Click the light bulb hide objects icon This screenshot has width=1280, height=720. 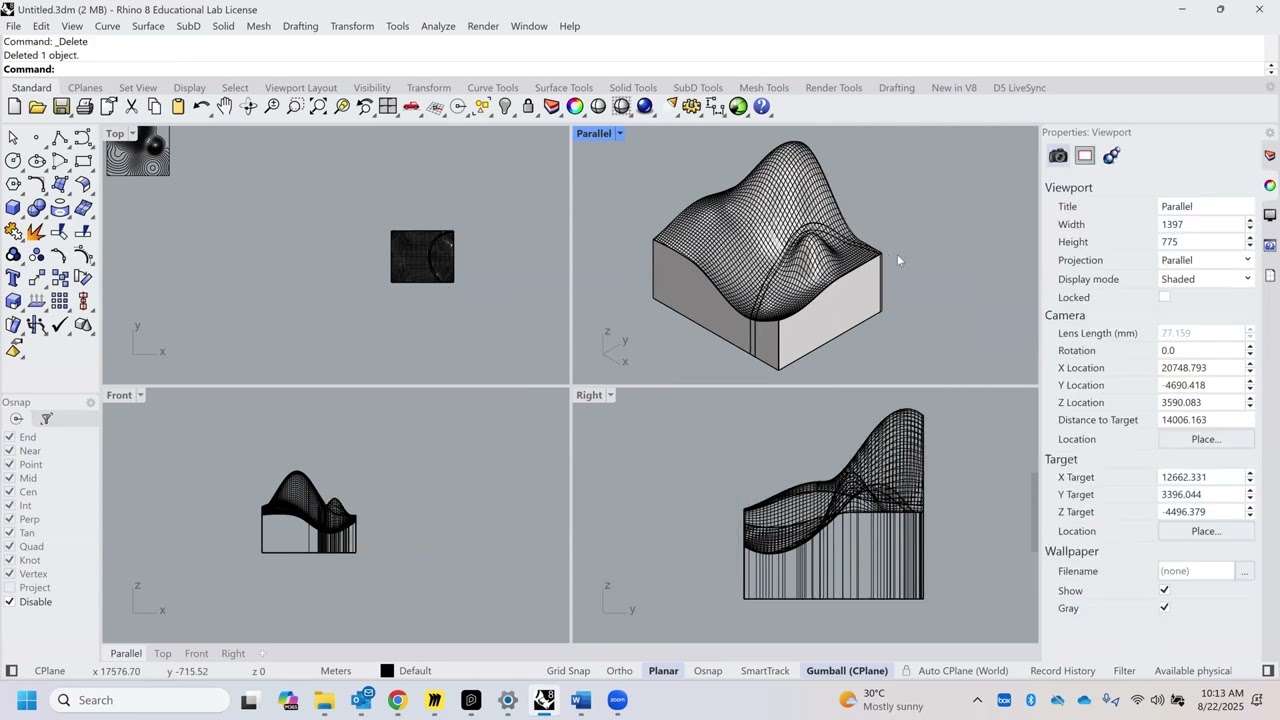(x=505, y=107)
